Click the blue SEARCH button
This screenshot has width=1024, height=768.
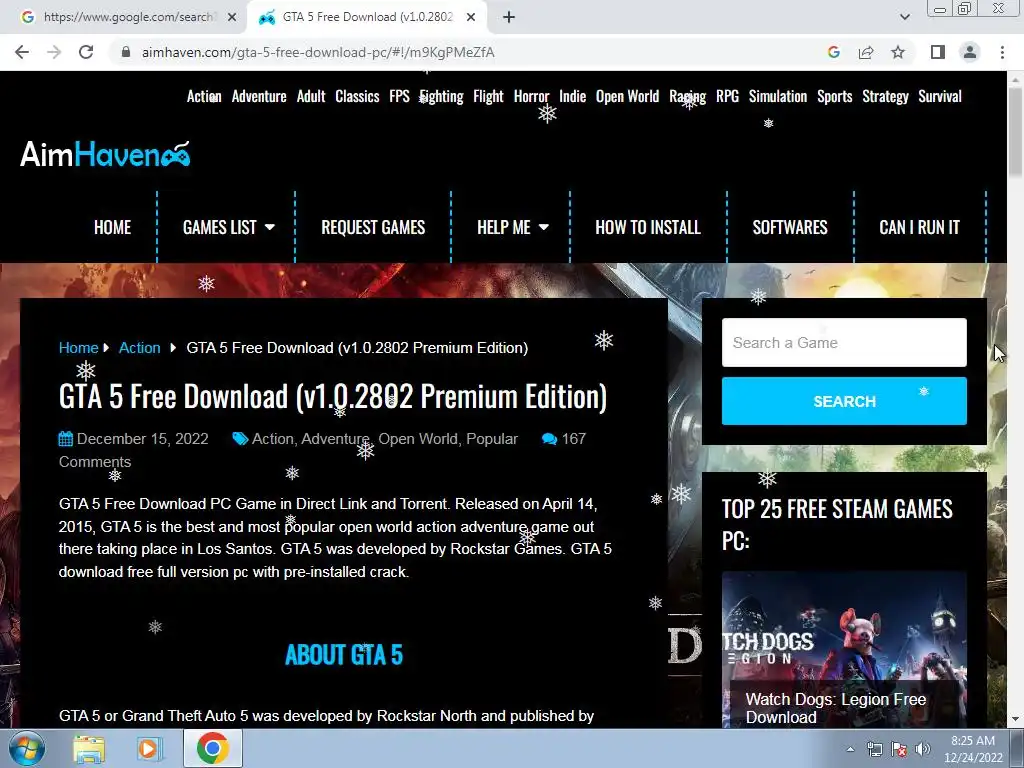[x=844, y=401]
